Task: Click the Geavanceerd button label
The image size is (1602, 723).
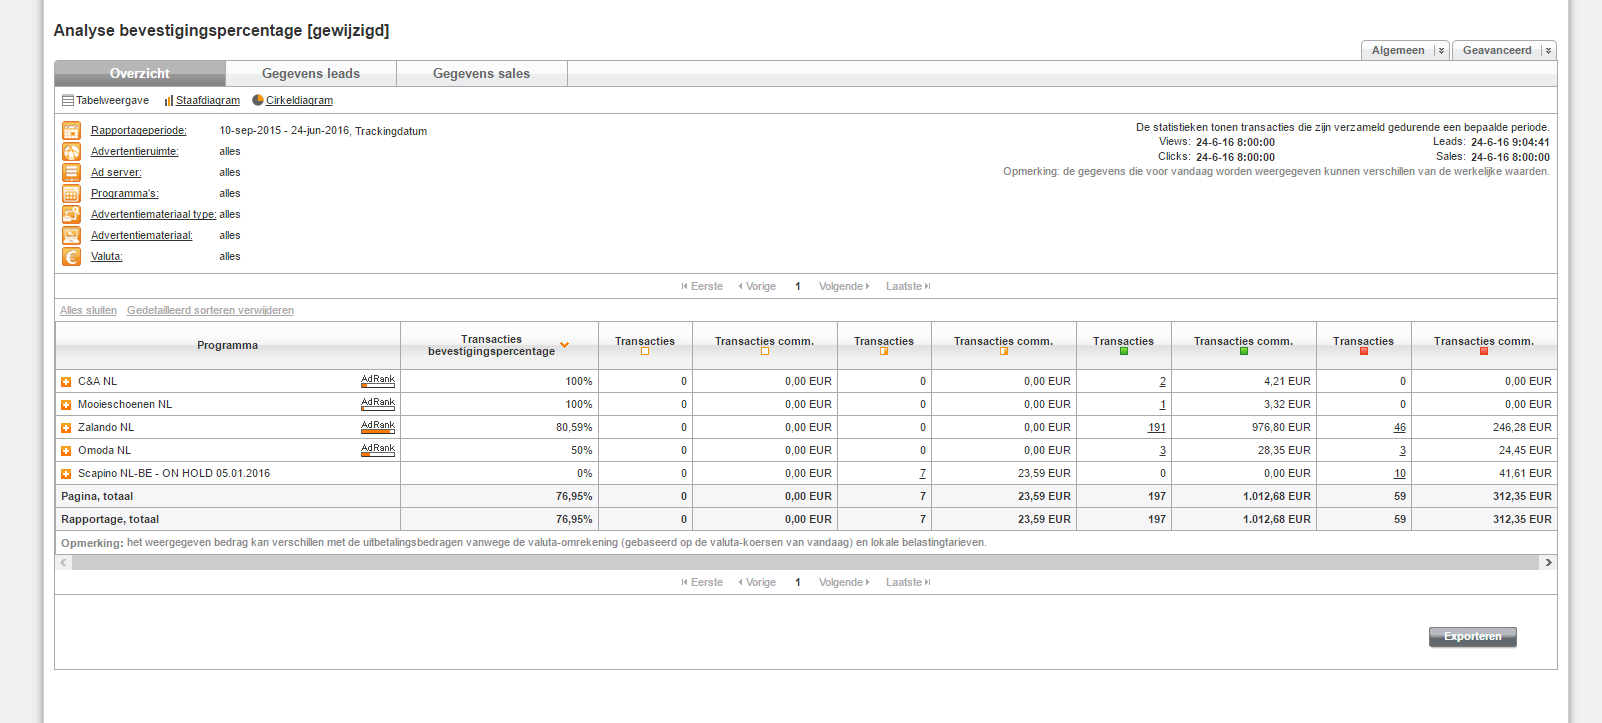Action: click(1497, 51)
